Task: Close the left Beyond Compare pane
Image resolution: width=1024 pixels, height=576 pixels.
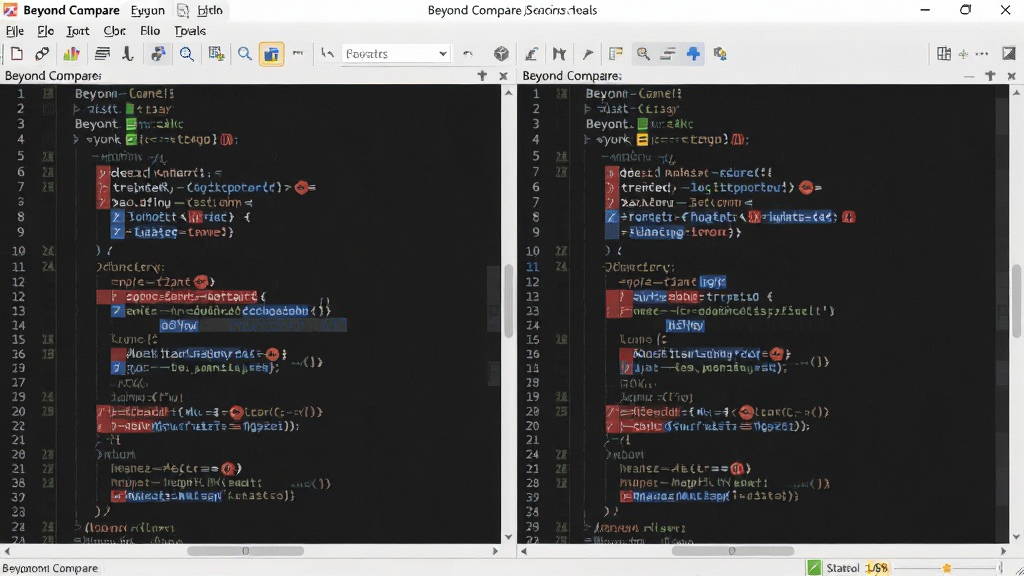Action: [x=504, y=76]
